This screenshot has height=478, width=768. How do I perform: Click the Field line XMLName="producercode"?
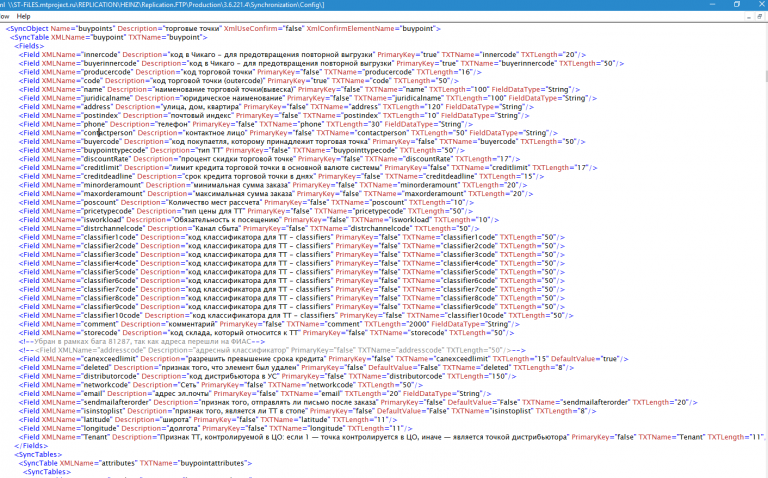coord(250,72)
